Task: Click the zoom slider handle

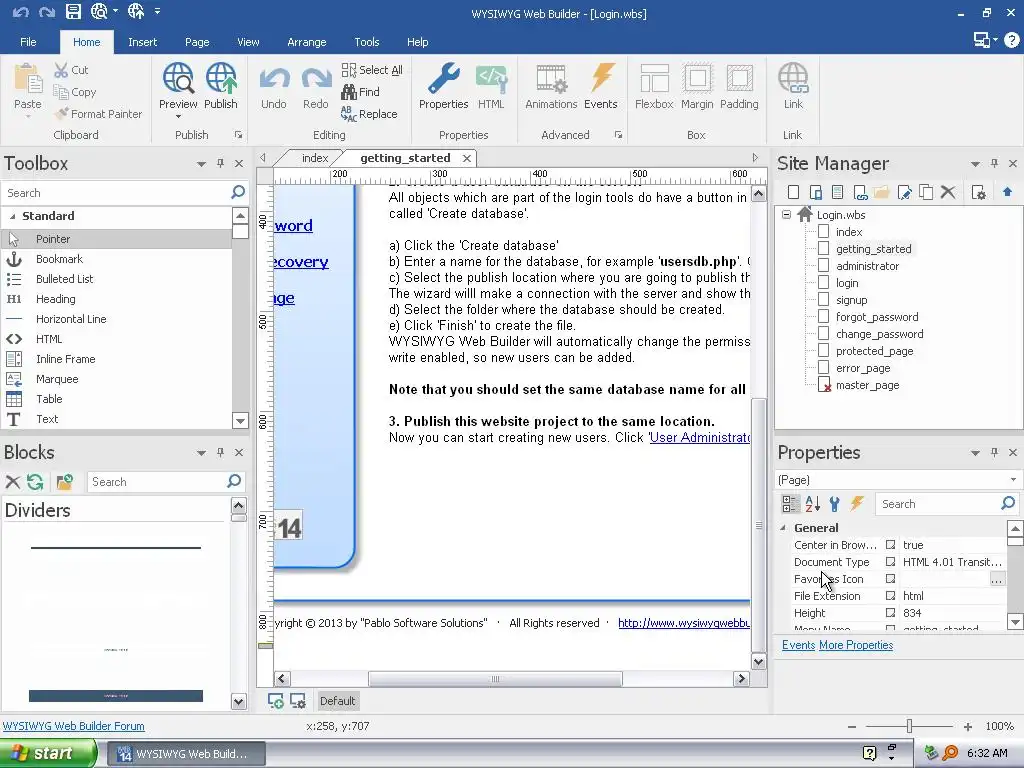Action: pyautogui.click(x=909, y=726)
